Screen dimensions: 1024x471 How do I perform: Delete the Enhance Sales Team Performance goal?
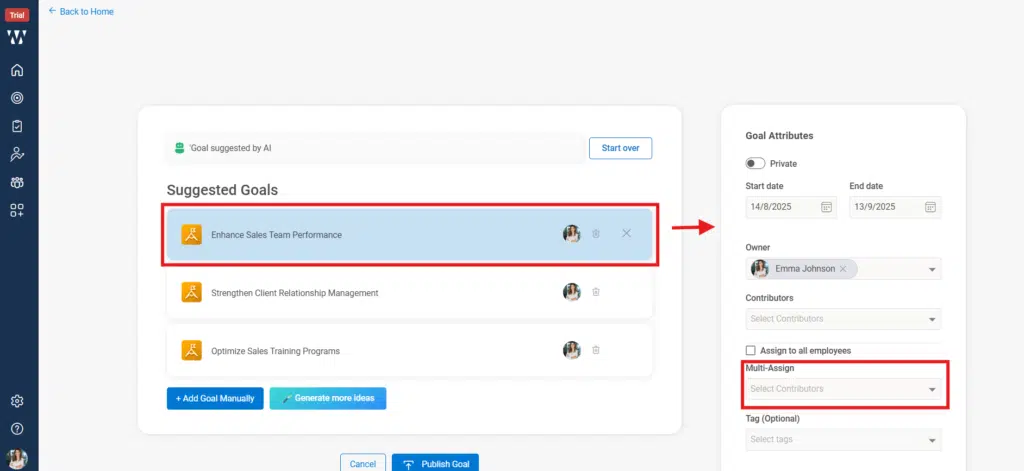click(x=596, y=234)
